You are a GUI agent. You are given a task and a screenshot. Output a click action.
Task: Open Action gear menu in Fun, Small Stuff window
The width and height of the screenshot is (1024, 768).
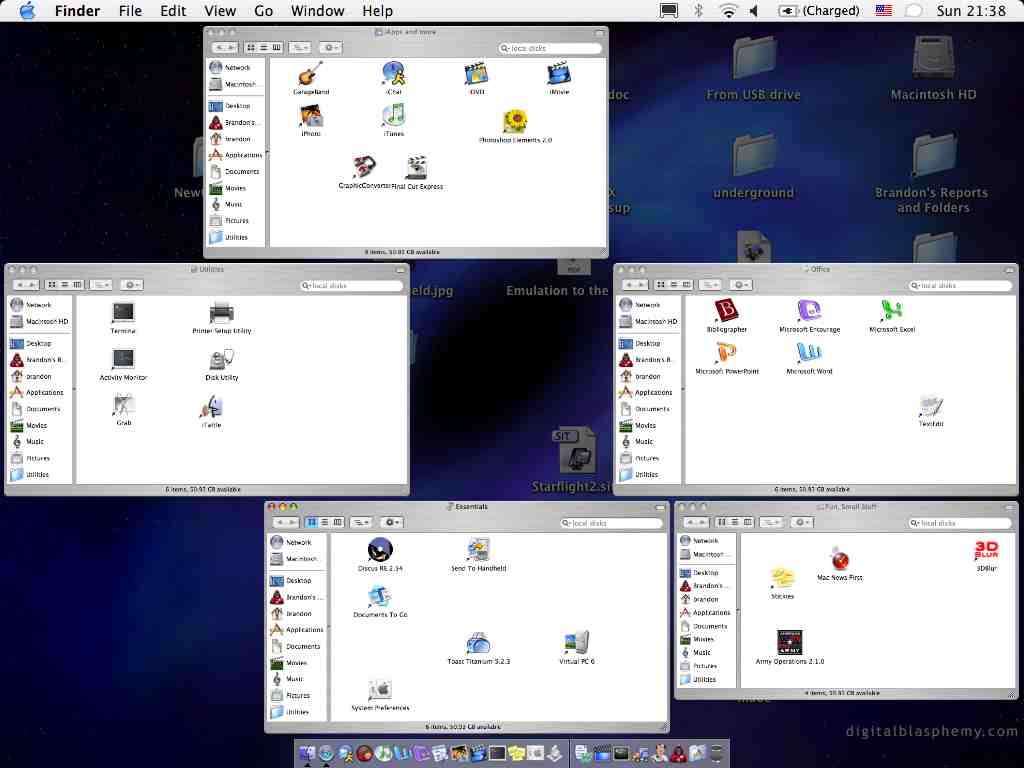[x=802, y=522]
